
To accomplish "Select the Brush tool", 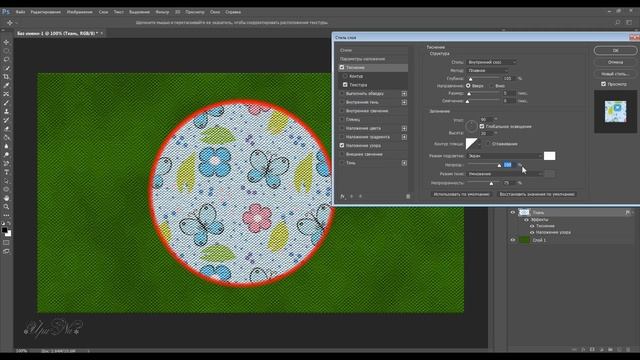I will tap(6, 103).
